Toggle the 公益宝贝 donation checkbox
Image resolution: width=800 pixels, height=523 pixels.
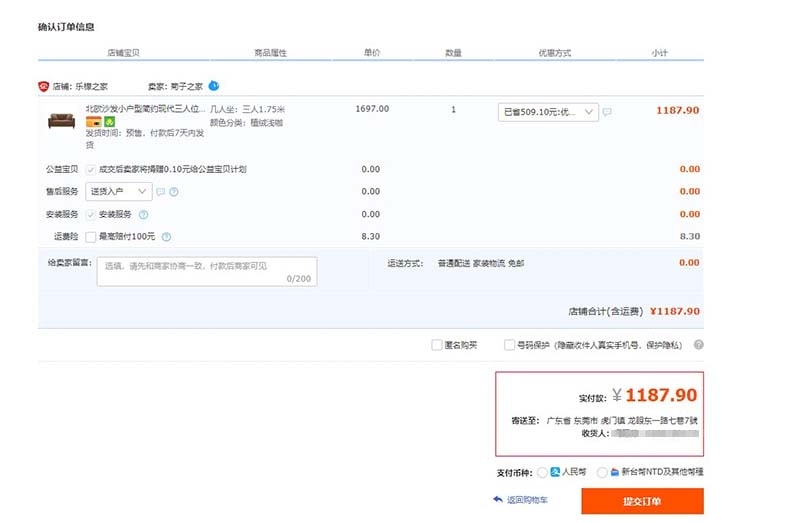91,169
